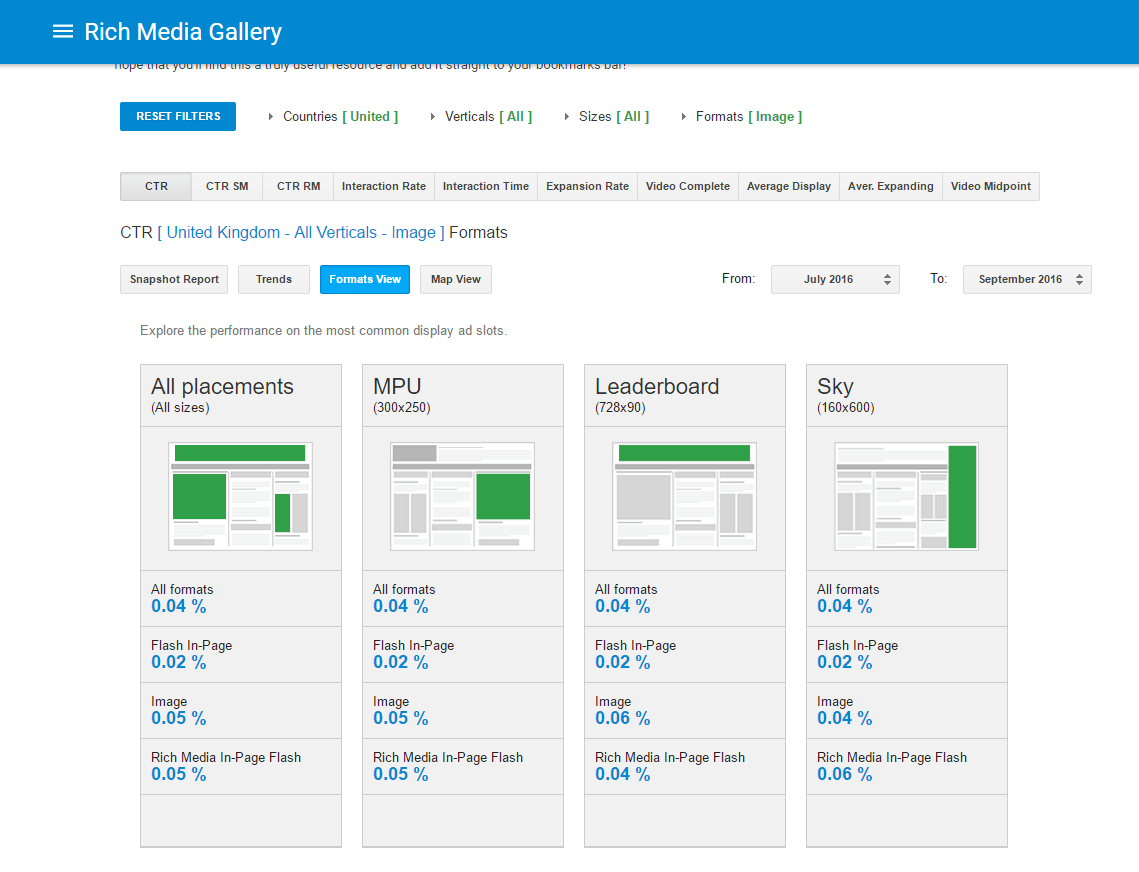
Task: Switch to the CTR SM tab
Action: (x=226, y=186)
